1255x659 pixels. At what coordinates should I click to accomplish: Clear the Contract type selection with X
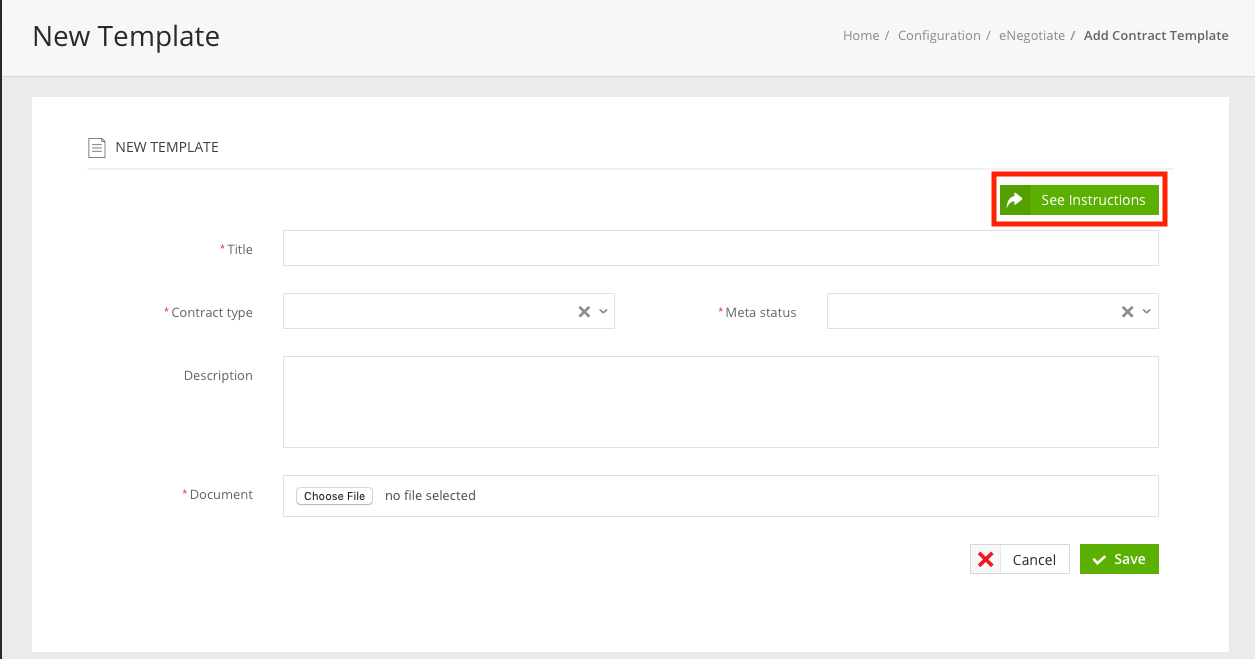[584, 312]
